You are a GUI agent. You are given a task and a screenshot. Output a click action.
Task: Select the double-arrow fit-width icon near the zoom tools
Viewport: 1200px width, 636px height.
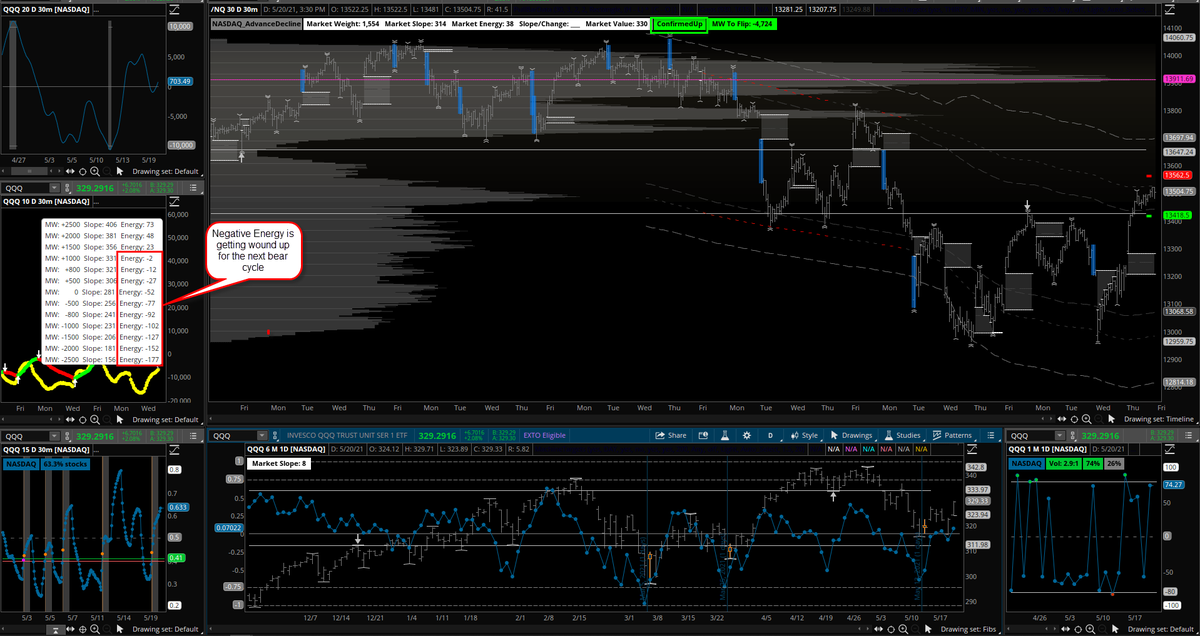[x=878, y=629]
